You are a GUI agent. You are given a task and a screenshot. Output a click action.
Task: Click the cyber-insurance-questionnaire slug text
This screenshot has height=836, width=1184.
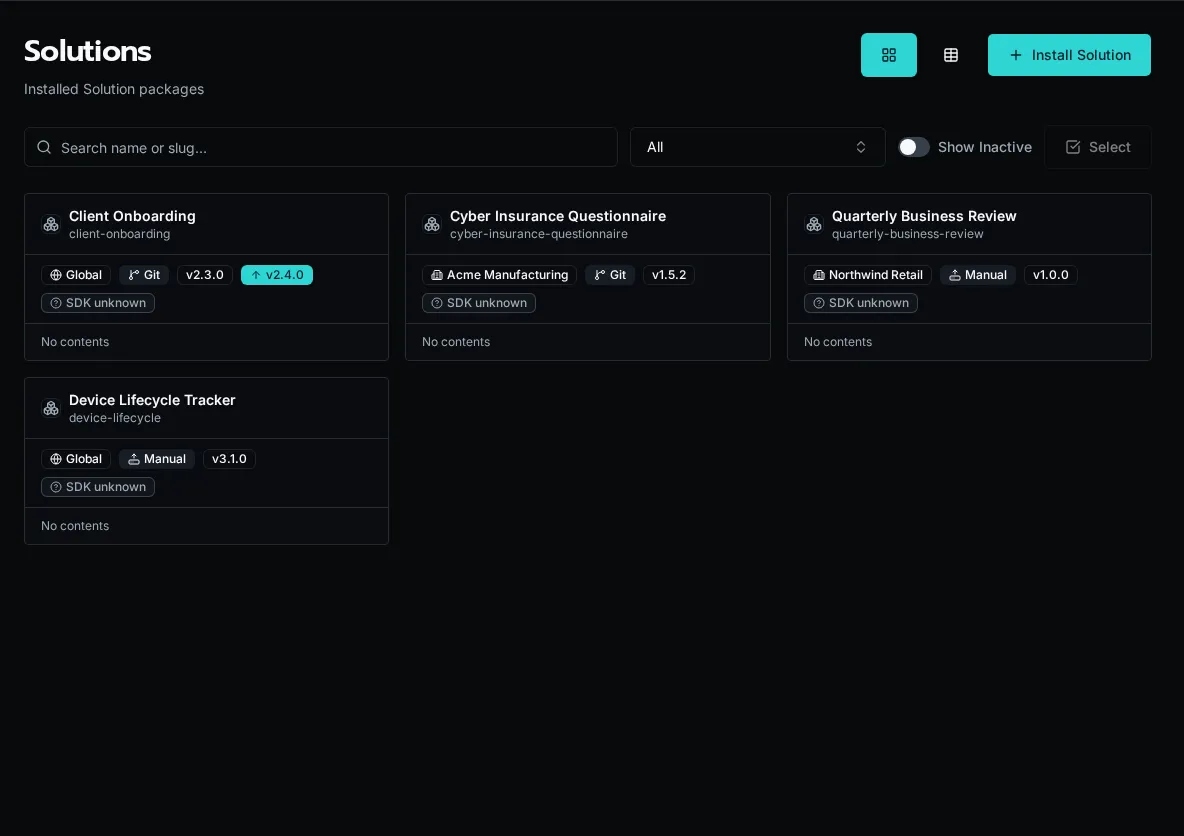coord(539,234)
